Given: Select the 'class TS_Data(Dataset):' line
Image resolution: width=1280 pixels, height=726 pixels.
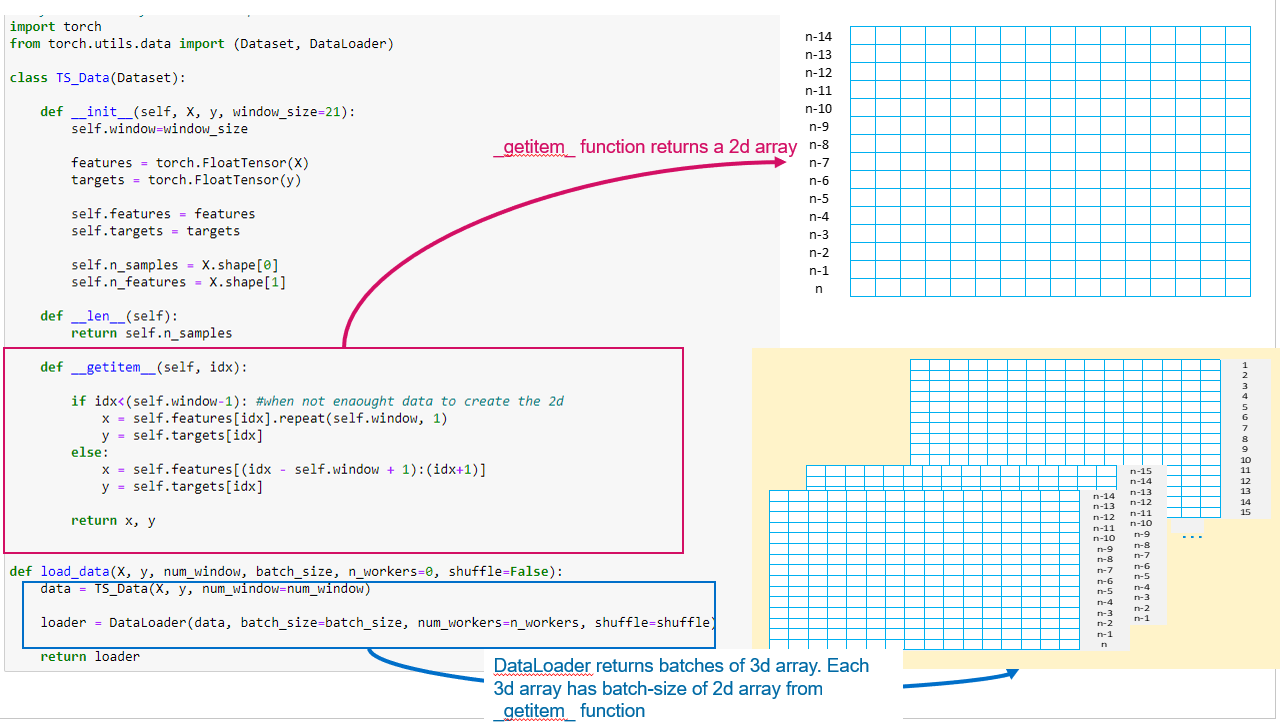Looking at the screenshot, I should (x=97, y=77).
